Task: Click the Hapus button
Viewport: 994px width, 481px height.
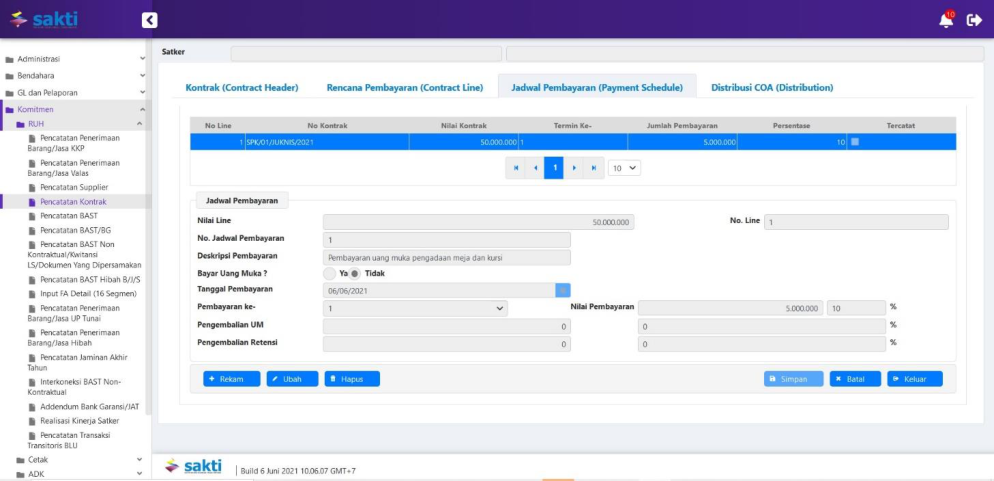Action: pos(351,379)
